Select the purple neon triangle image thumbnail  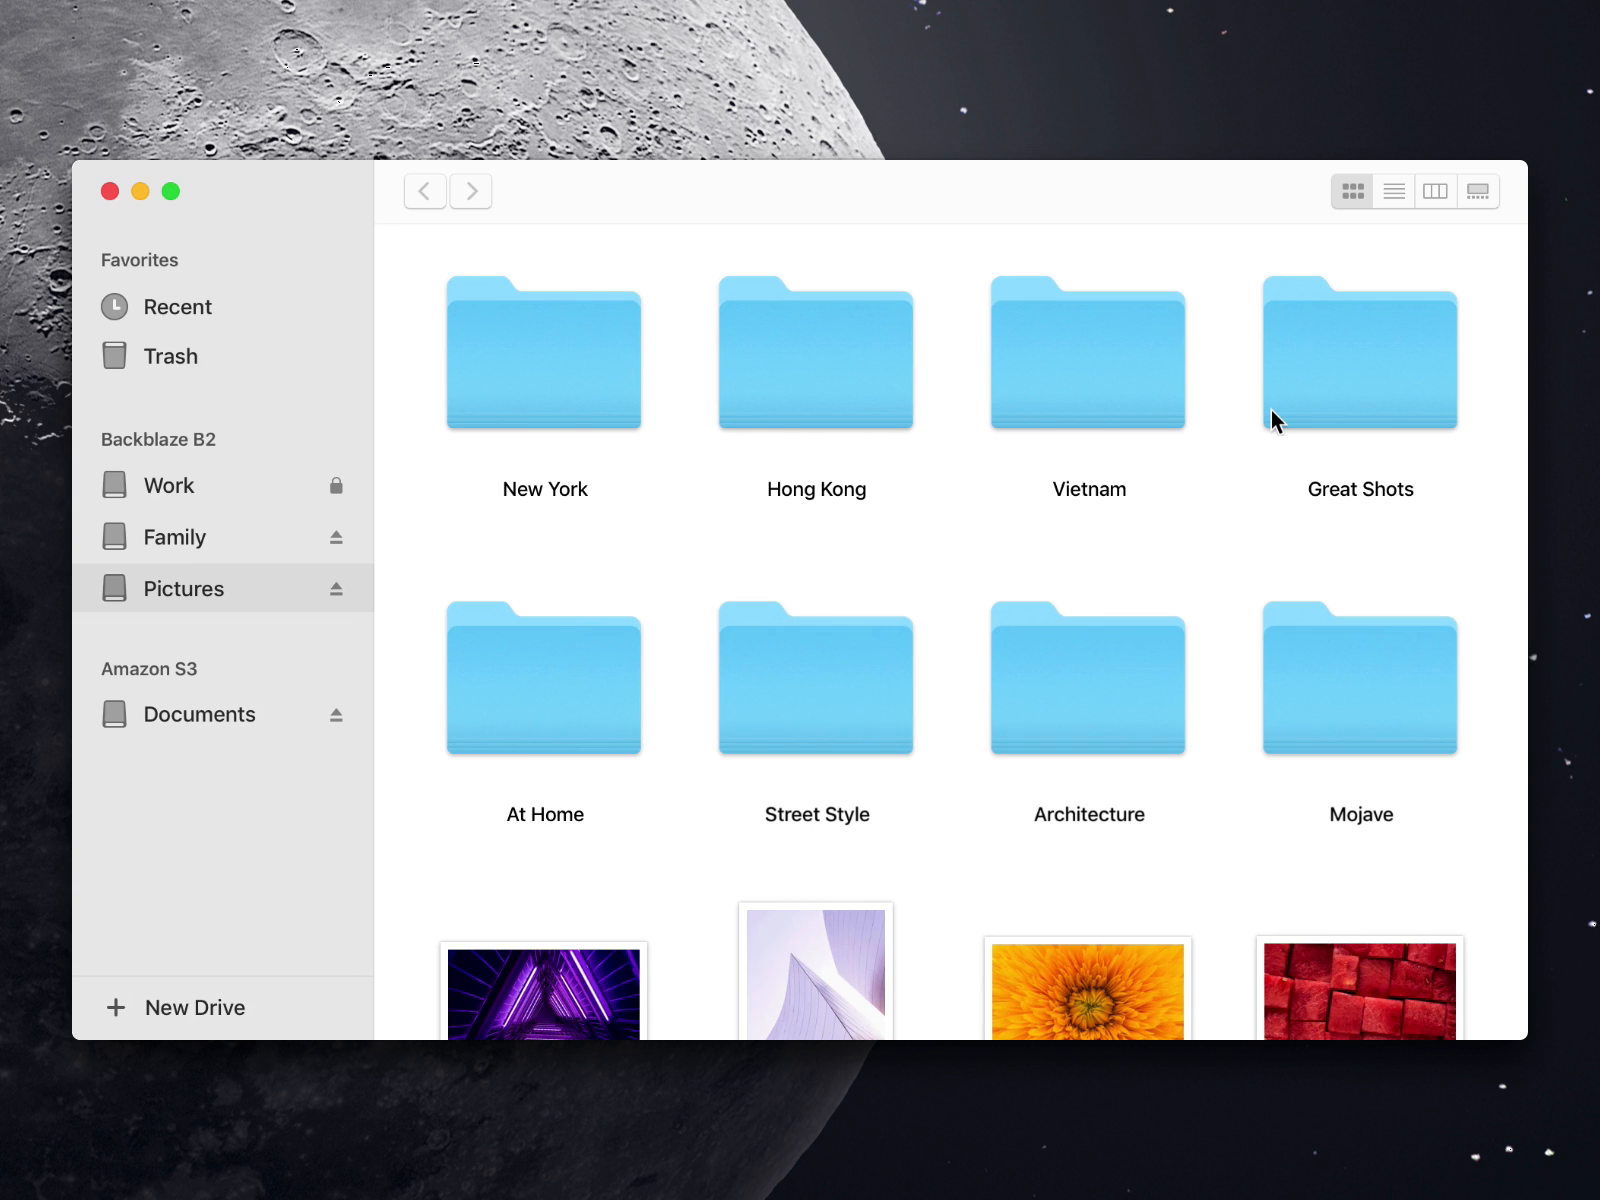[544, 993]
